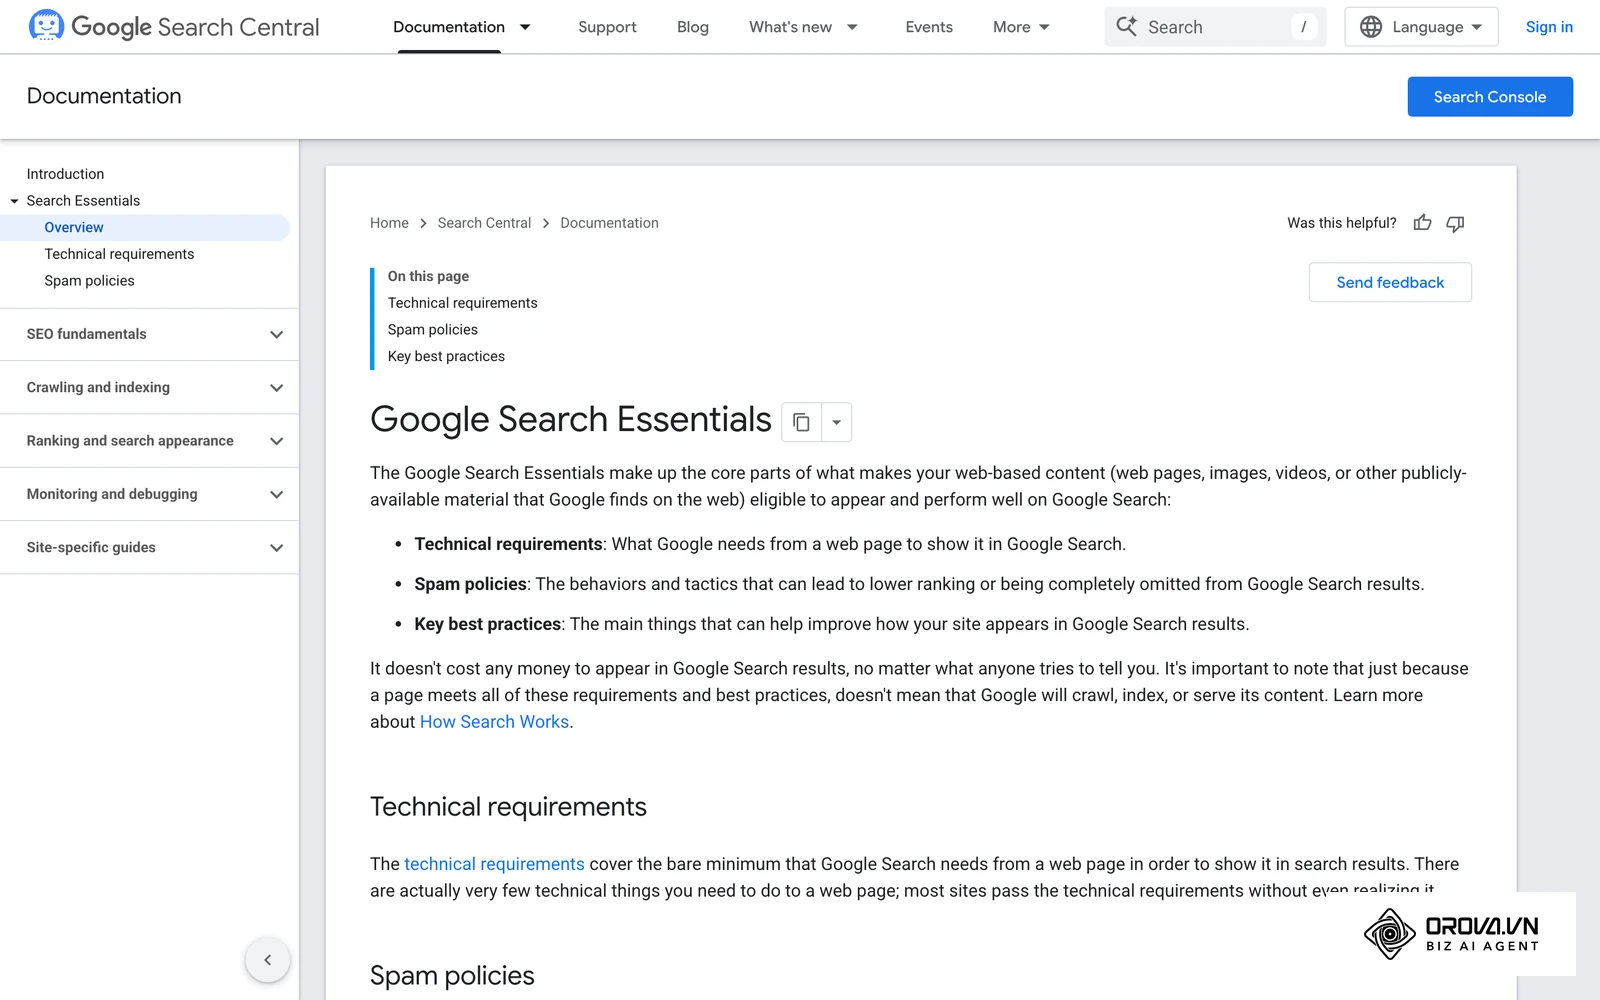Jump to Spam policies in On this page
Viewport: 1600px width, 1000px height.
pos(433,330)
